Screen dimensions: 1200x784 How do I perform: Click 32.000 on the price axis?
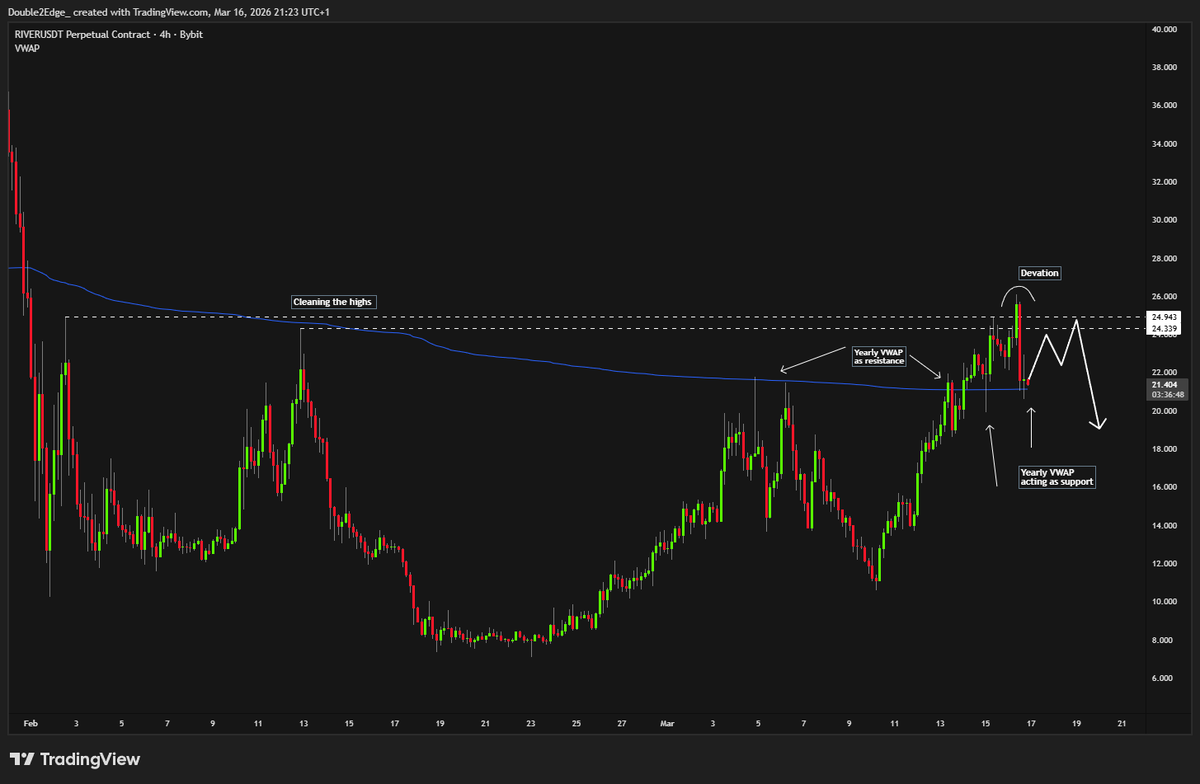pos(1163,182)
